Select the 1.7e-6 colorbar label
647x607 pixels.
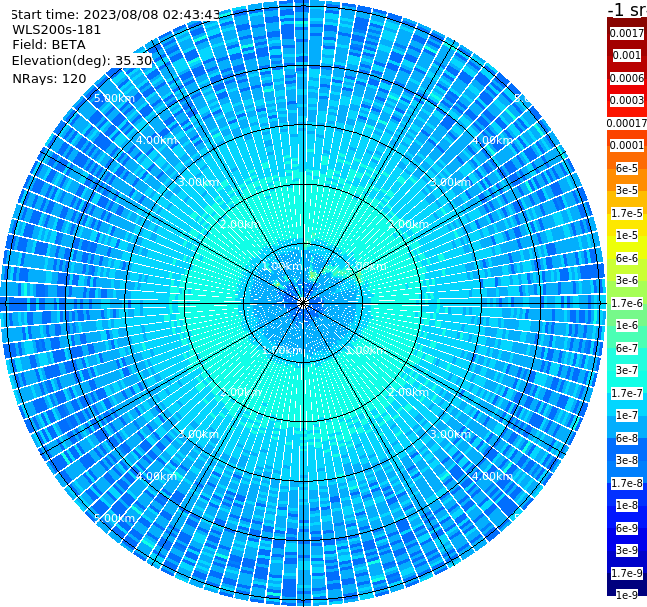pyautogui.click(x=627, y=303)
